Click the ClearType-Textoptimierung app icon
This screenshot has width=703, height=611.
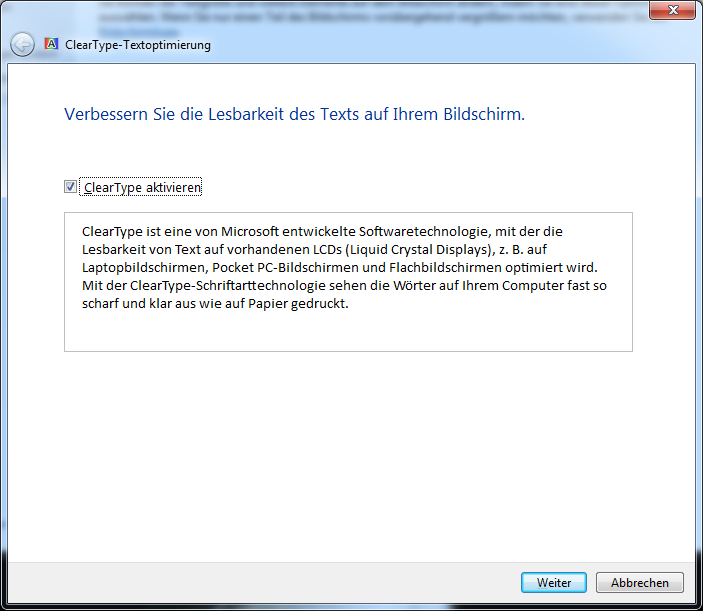(x=51, y=44)
